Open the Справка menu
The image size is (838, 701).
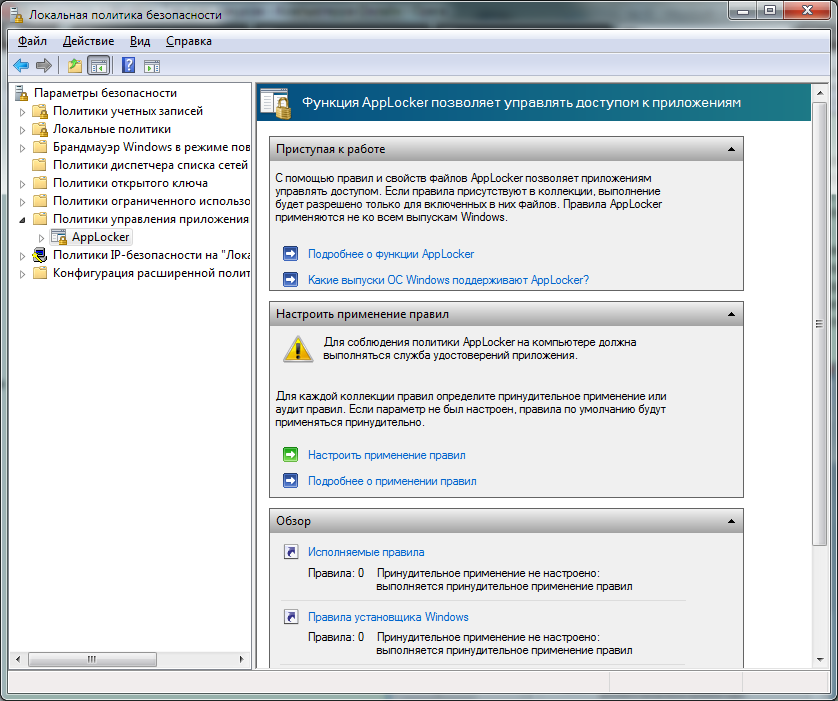(189, 41)
